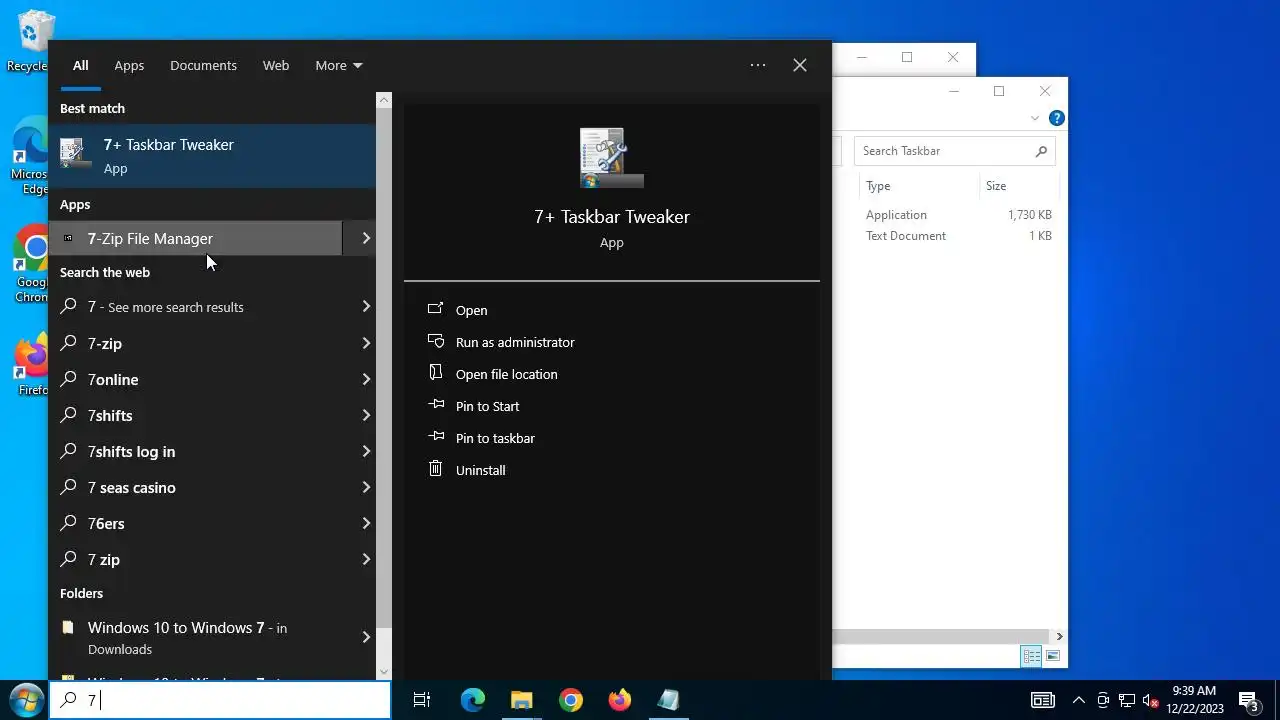Expand the 7online suggestion arrow
This screenshot has height=720, width=1280.
[366, 379]
